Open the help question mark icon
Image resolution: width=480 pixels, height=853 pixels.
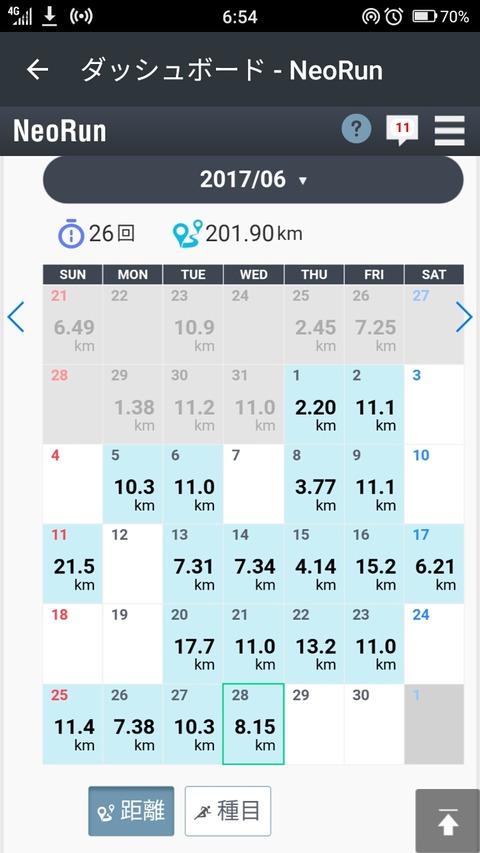point(356,129)
